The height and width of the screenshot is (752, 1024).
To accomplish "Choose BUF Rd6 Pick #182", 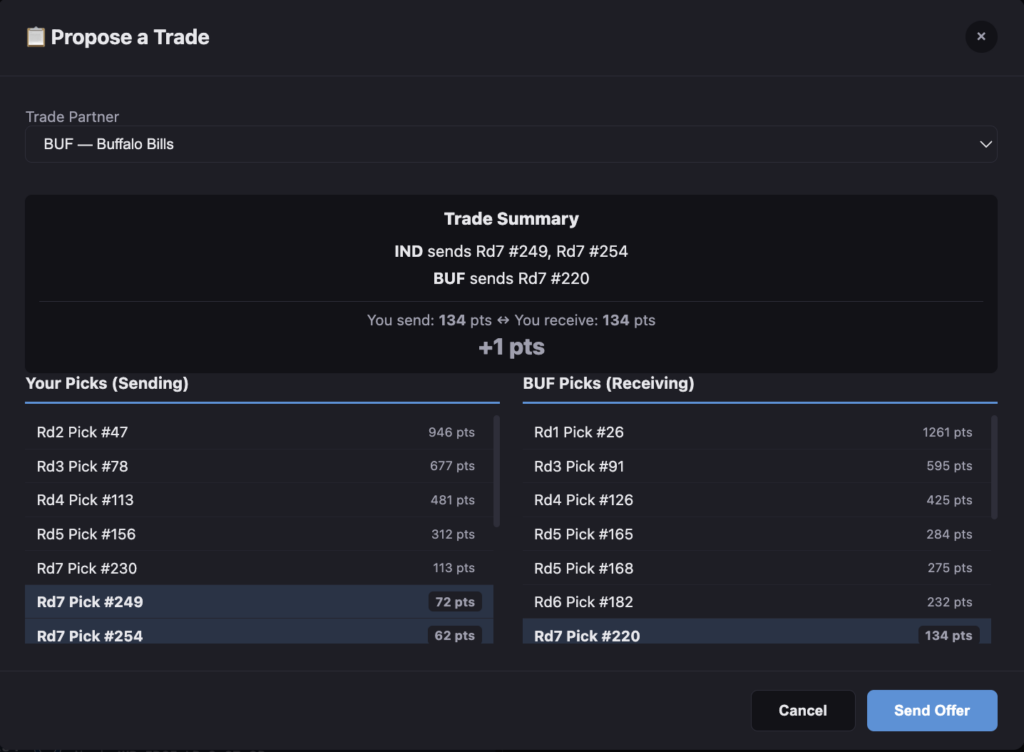I will click(753, 602).
